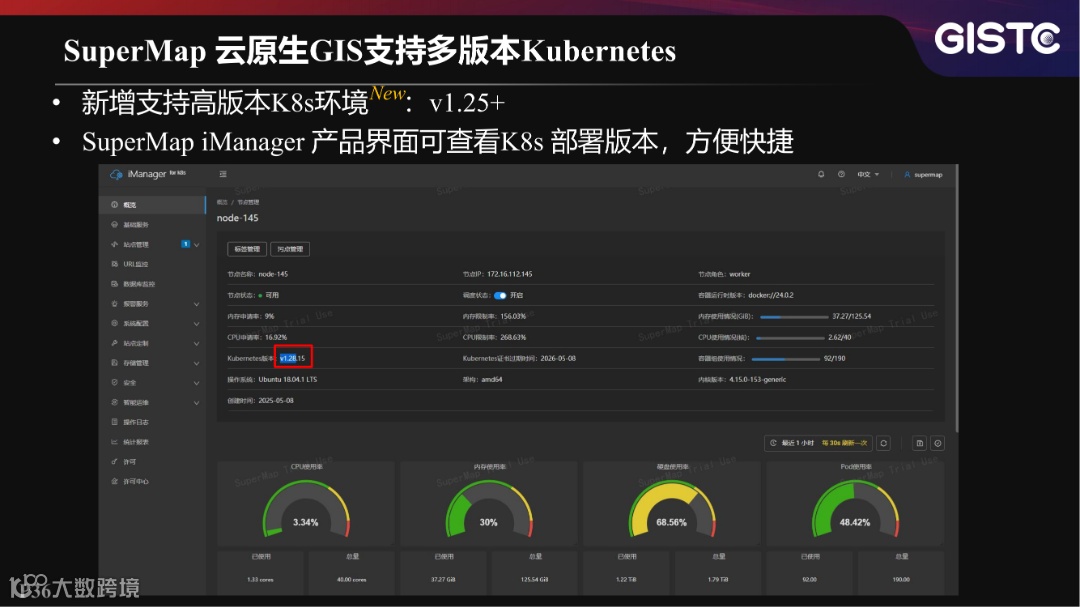Viewport: 1080px width, 607px height.
Task: Open help via the question mark icon
Action: (841, 174)
